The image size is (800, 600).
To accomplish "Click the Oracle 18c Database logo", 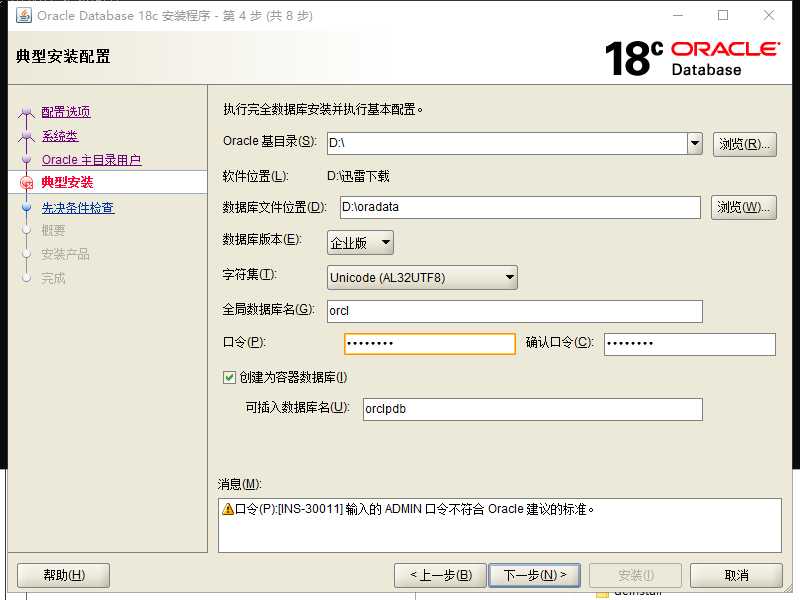I will tap(692, 58).
